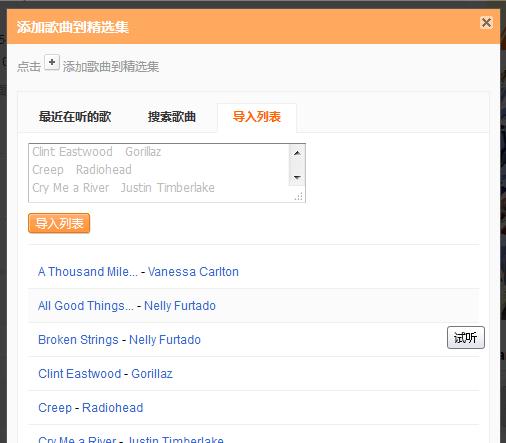The width and height of the screenshot is (506, 443).
Task: Select the 导入列表 tab
Action: pos(257,117)
